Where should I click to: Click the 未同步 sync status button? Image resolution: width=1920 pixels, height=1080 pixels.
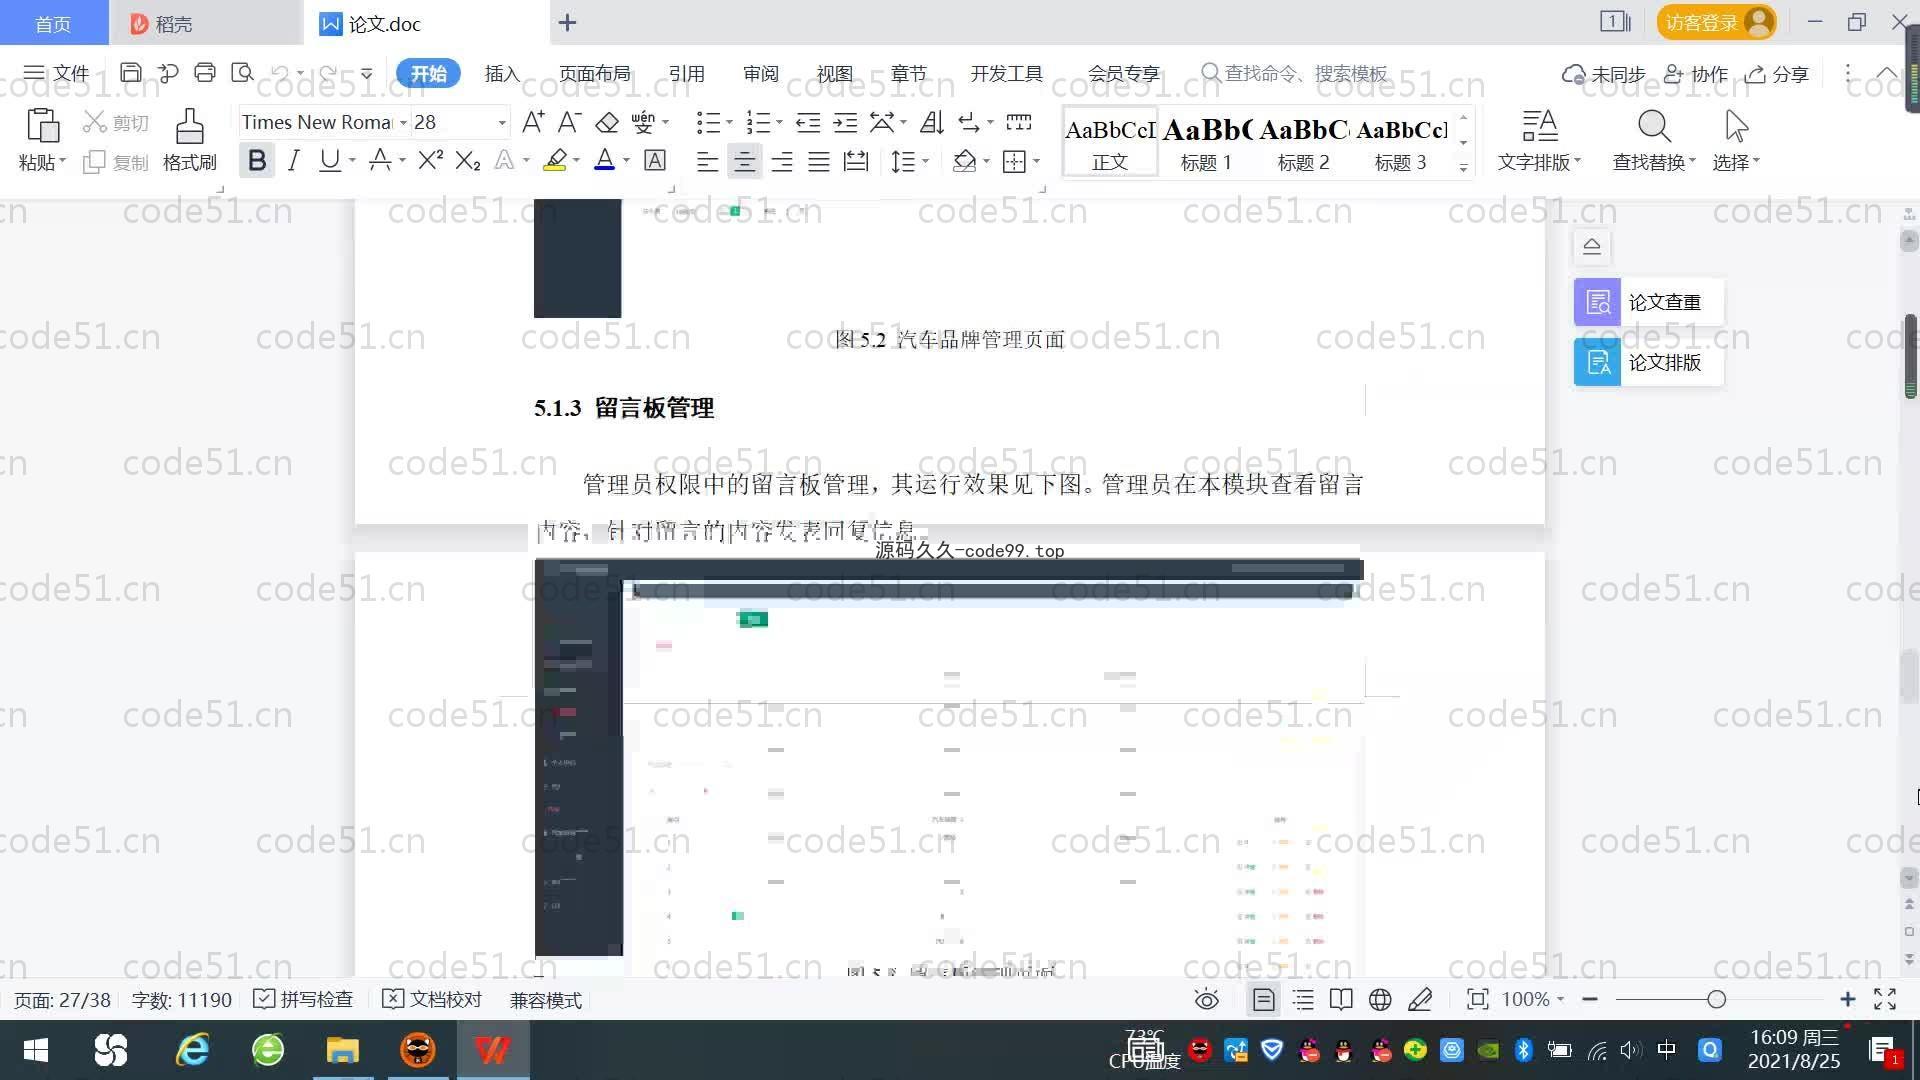(x=1604, y=73)
